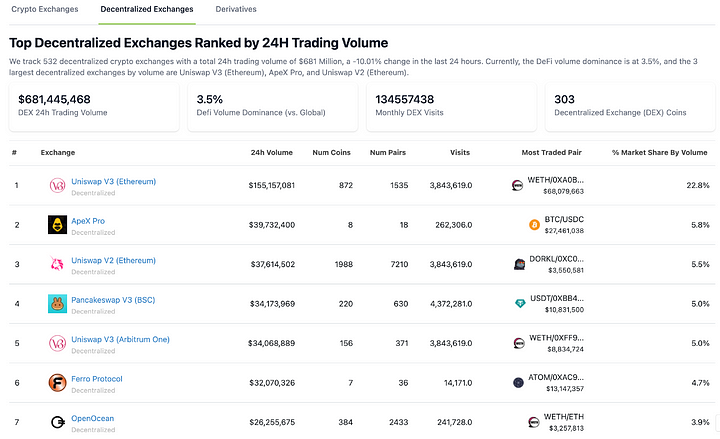
Task: Click the 1988 Num Coins value
Action: point(343,265)
